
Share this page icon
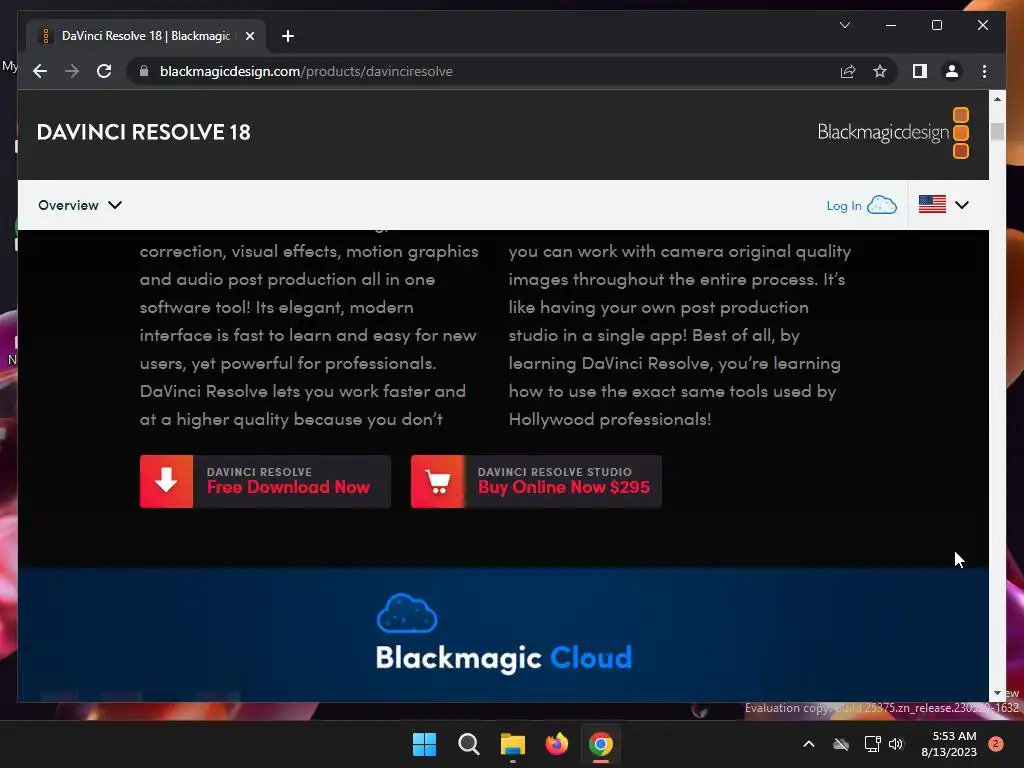pos(848,71)
